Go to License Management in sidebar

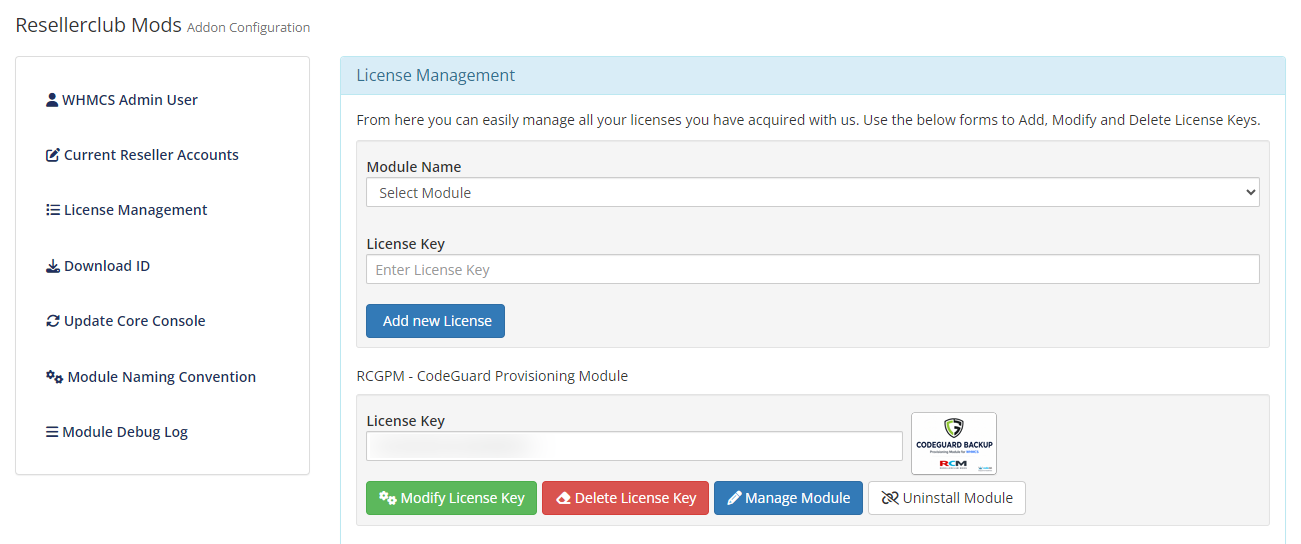click(x=127, y=210)
